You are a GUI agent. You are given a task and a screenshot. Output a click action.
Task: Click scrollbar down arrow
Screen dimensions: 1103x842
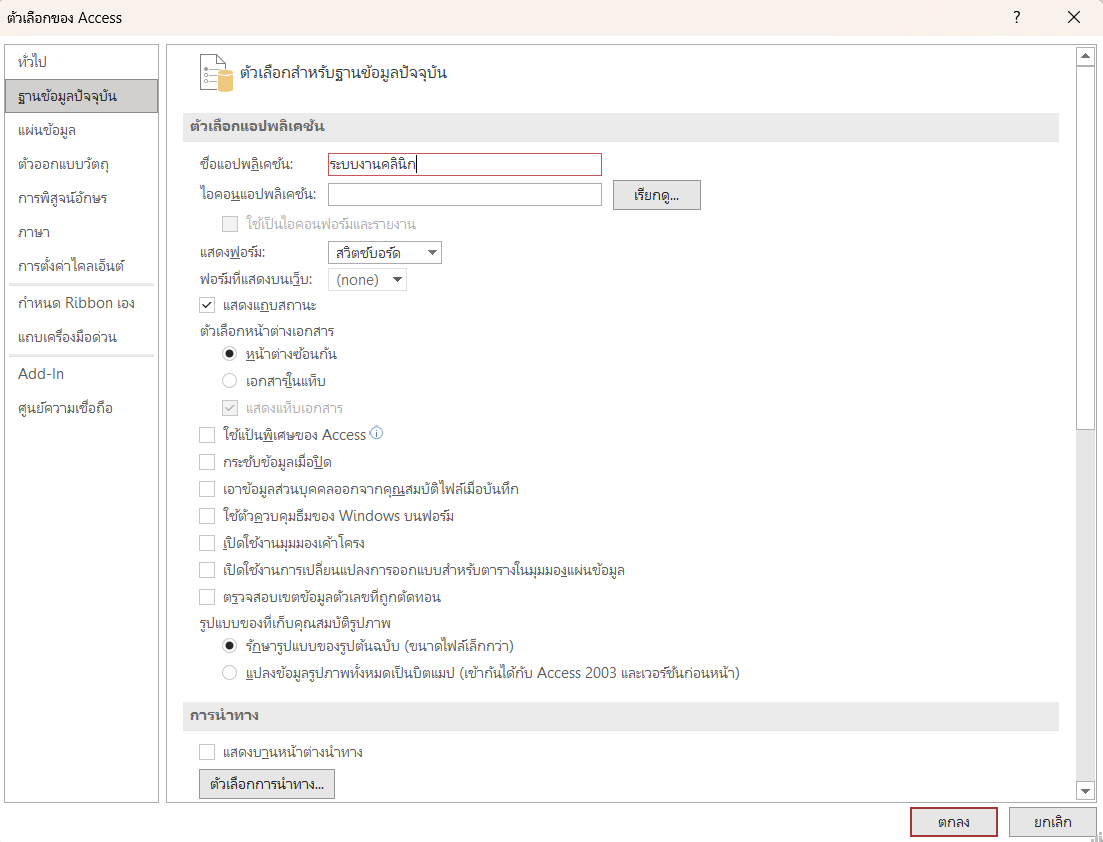tap(1085, 791)
